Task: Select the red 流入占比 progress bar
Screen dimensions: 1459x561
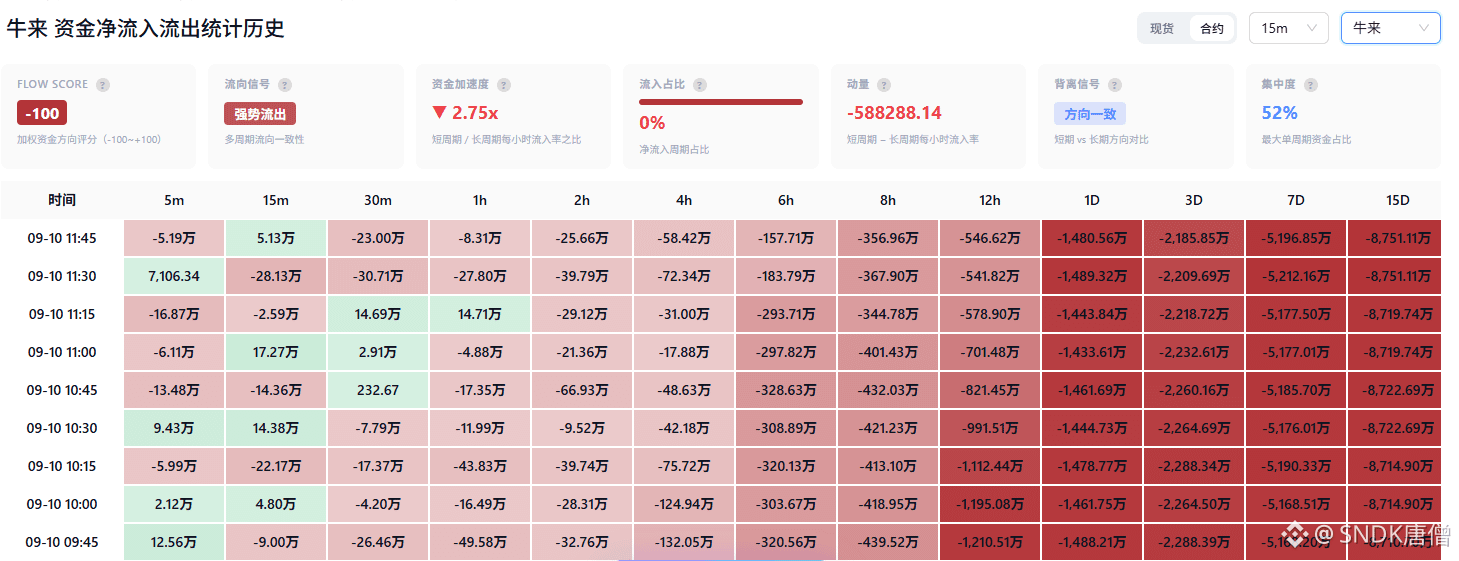Action: coord(721,102)
